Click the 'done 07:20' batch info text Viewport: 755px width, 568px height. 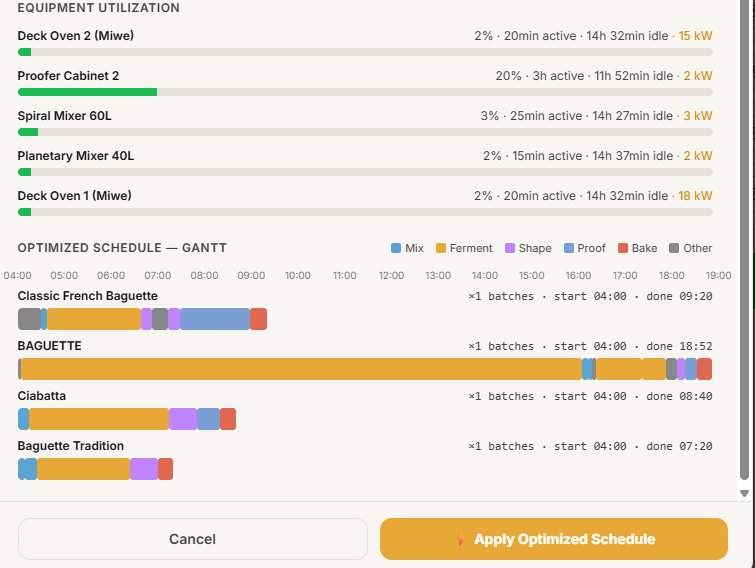pyautogui.click(x=679, y=446)
